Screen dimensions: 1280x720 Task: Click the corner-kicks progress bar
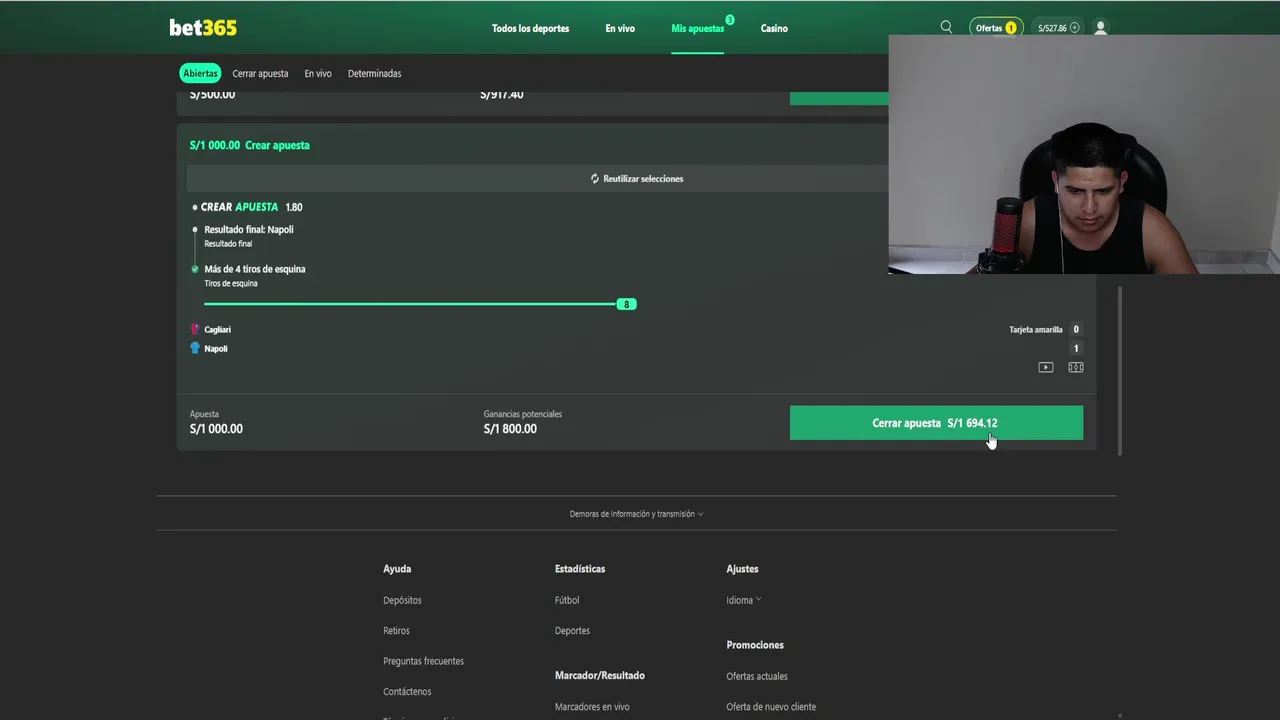[x=410, y=304]
